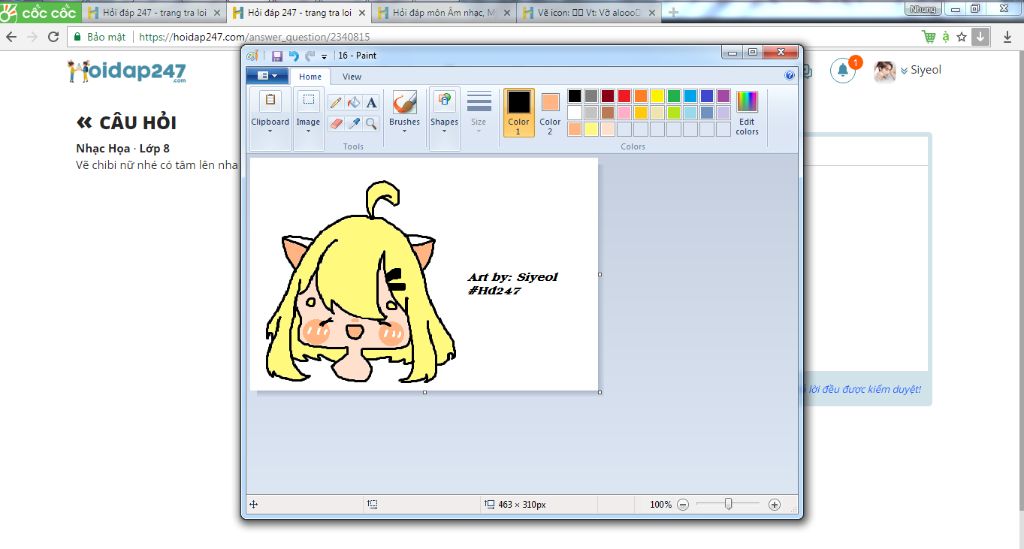Click the Color 2 button
This screenshot has height=549, width=1024.
coord(550,112)
